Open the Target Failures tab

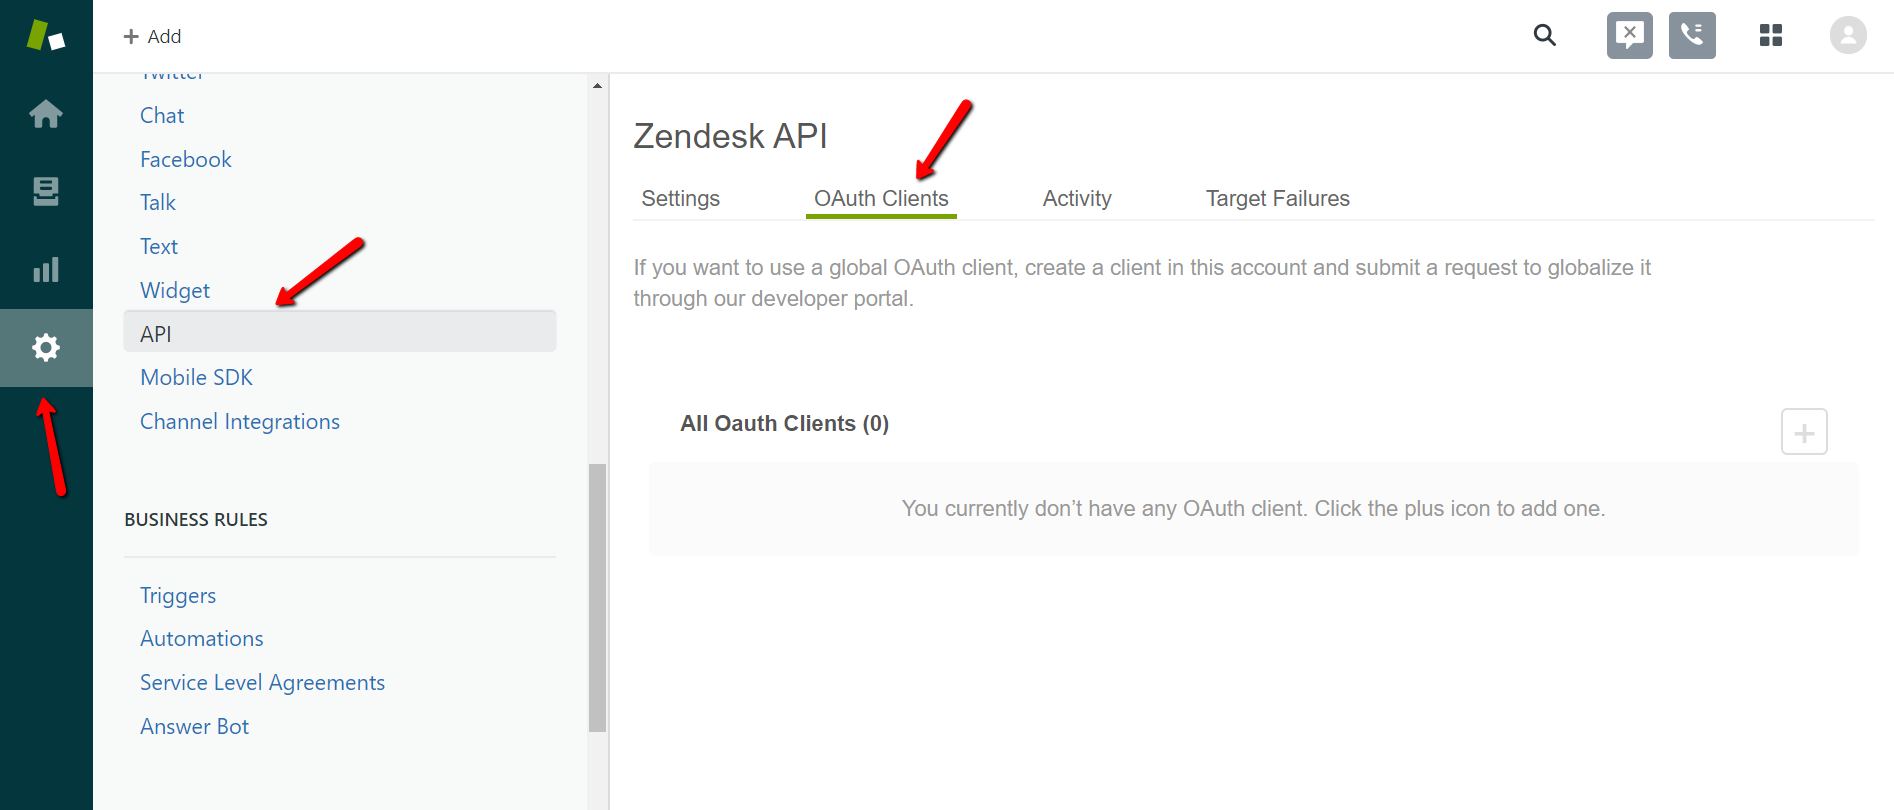pyautogui.click(x=1278, y=198)
